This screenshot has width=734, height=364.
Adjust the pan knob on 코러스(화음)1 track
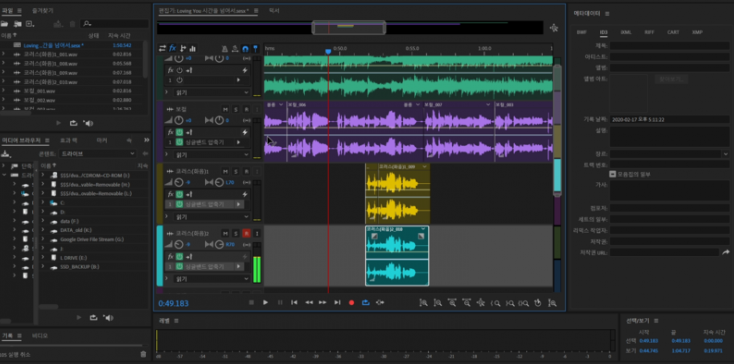219,182
